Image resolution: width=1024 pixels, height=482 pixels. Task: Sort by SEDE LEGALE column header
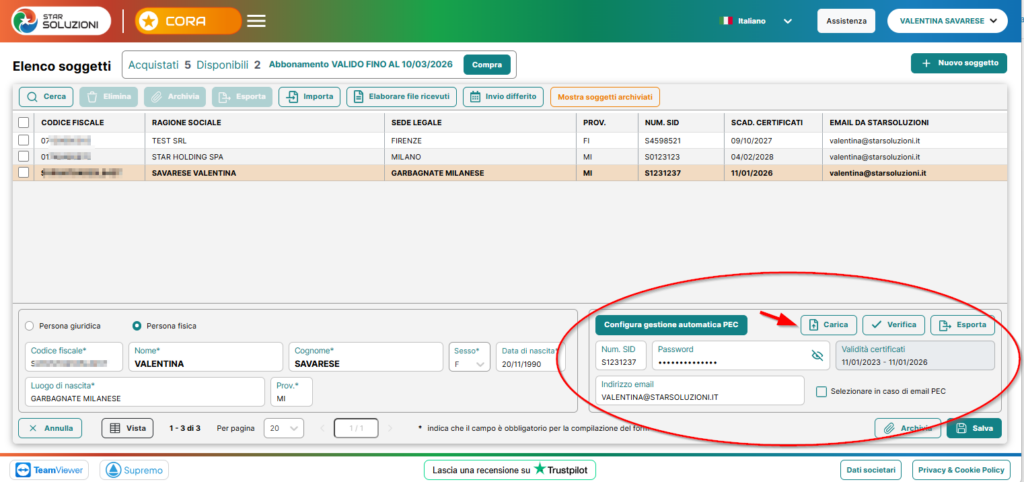tap(419, 123)
